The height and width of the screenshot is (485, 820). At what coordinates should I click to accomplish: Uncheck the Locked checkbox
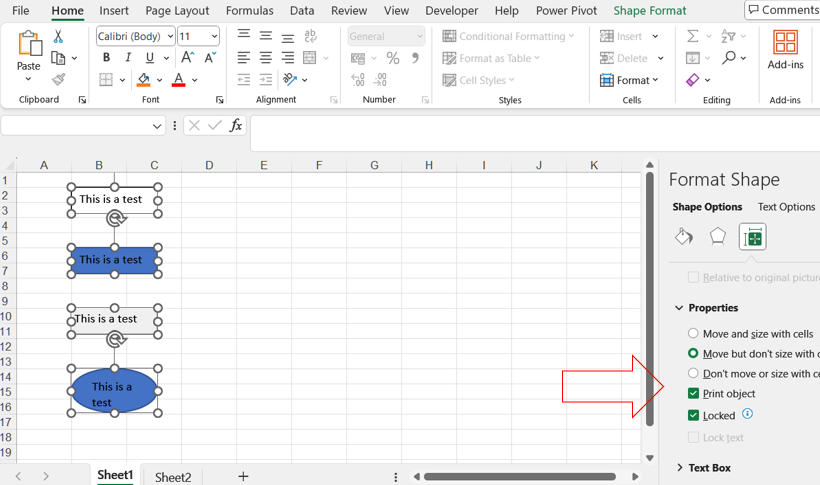tap(693, 416)
